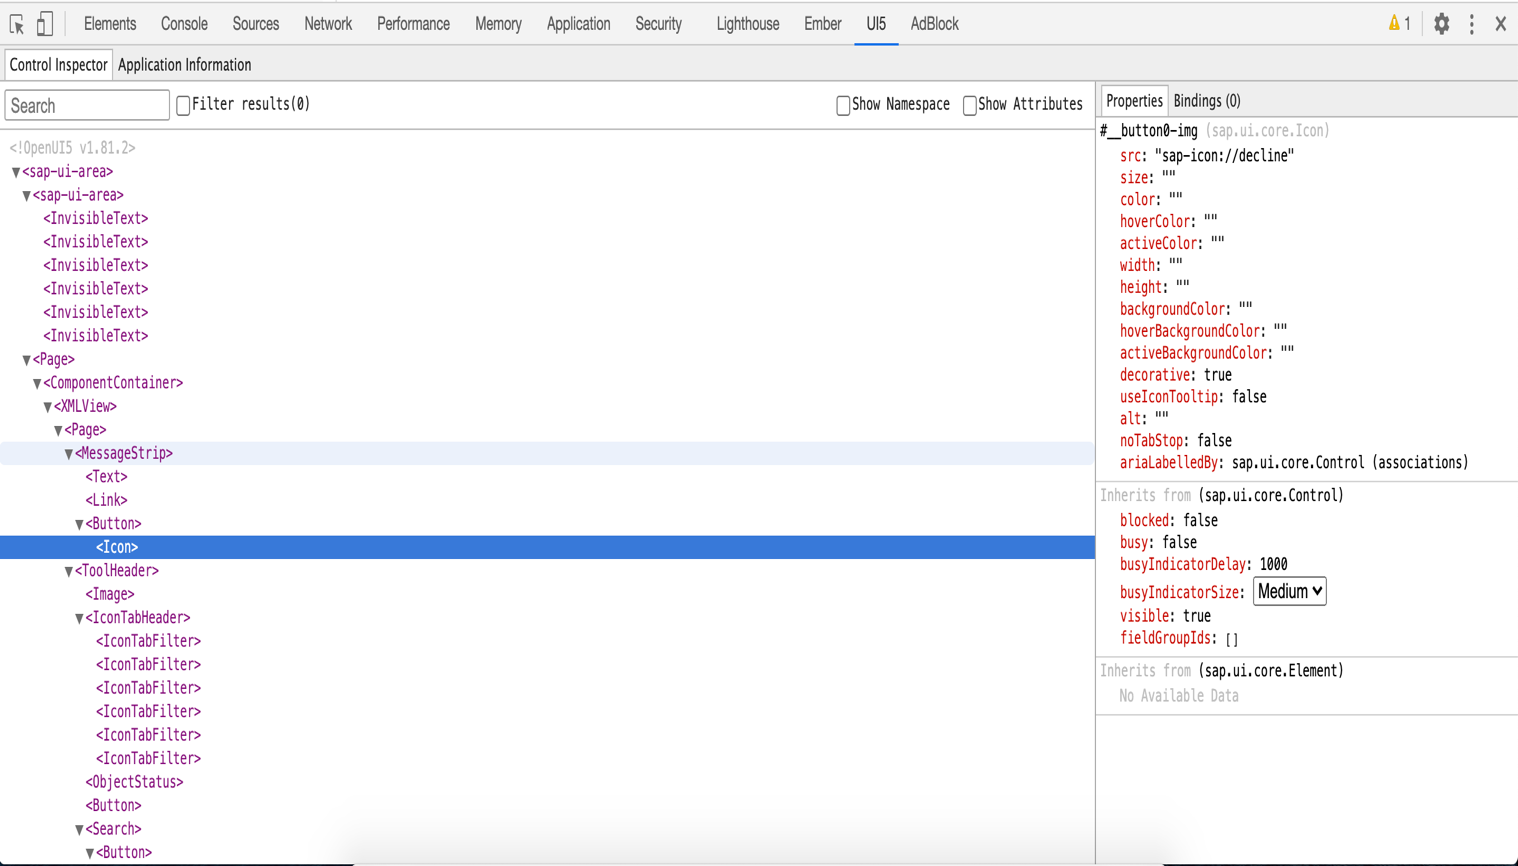Switch to the Bindings (0) tab
The image size is (1518, 866).
[x=1207, y=100]
